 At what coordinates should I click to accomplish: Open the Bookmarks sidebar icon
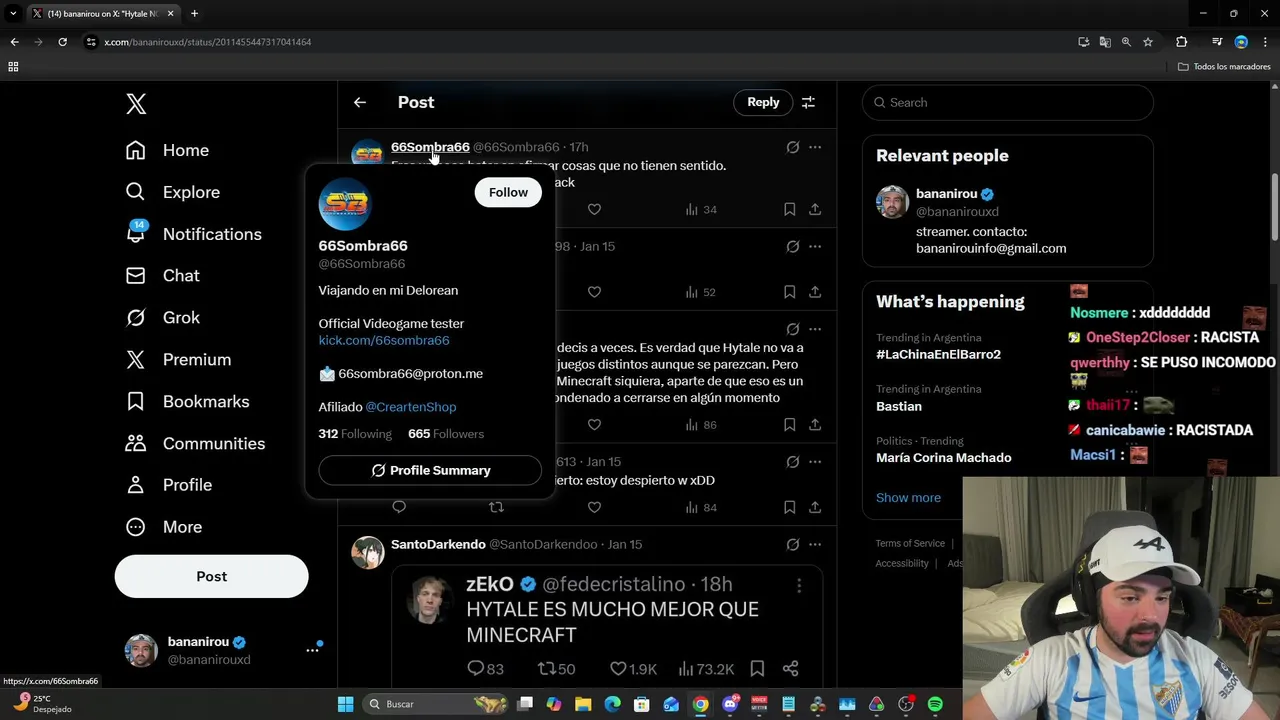tap(136, 401)
